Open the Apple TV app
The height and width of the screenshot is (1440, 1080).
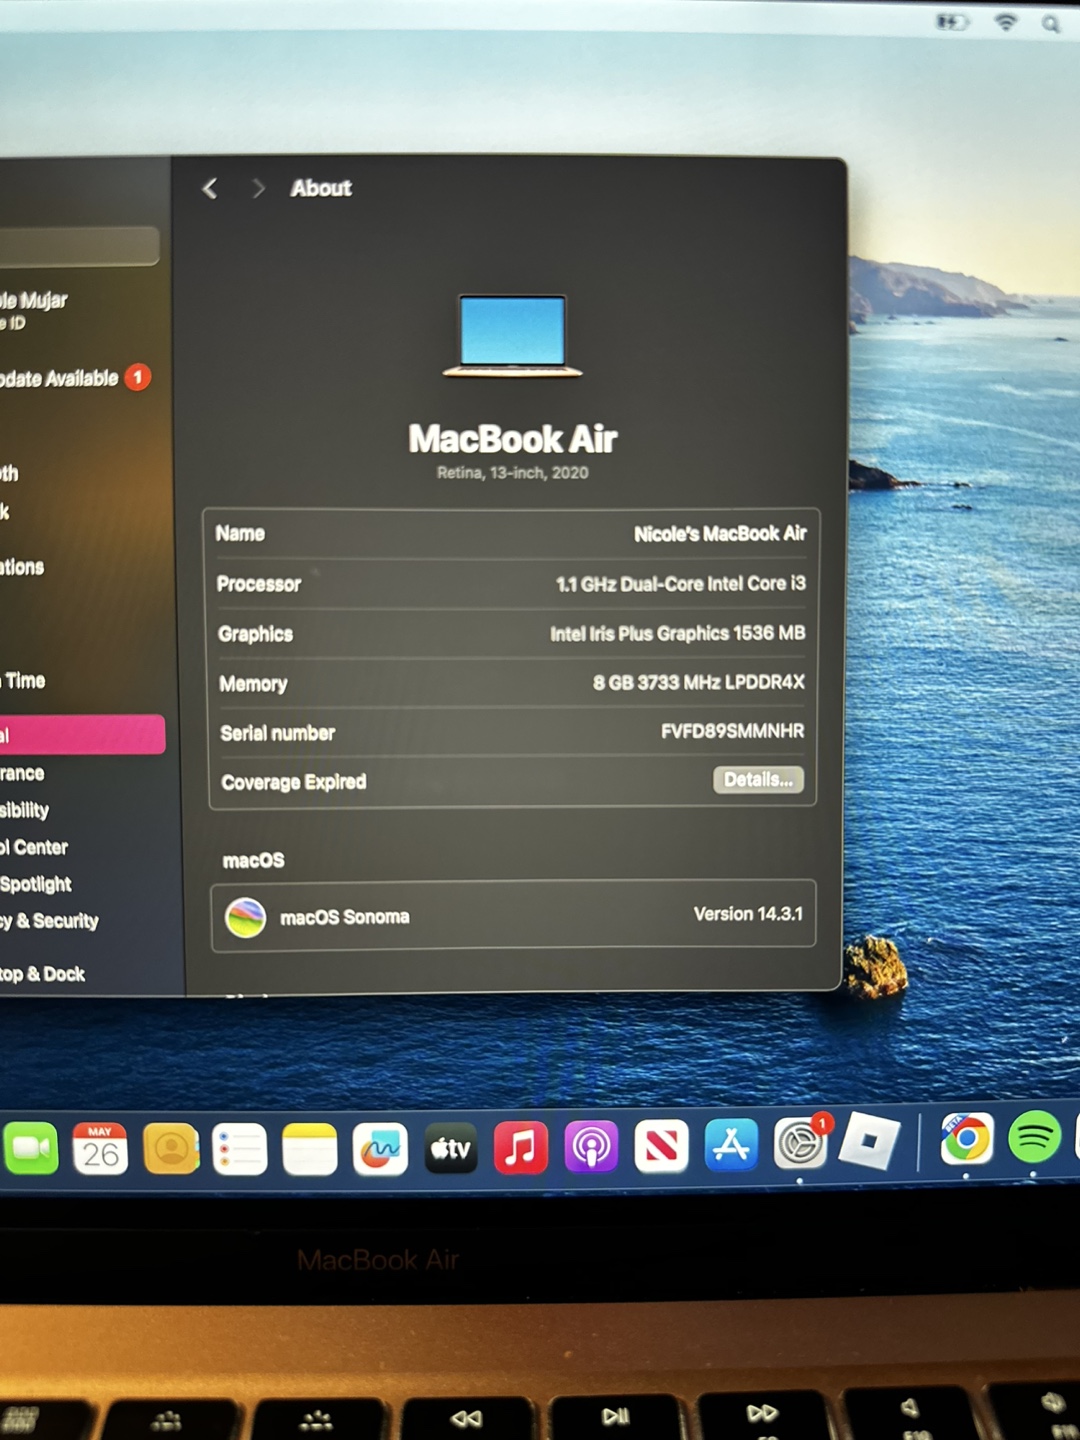[451, 1149]
